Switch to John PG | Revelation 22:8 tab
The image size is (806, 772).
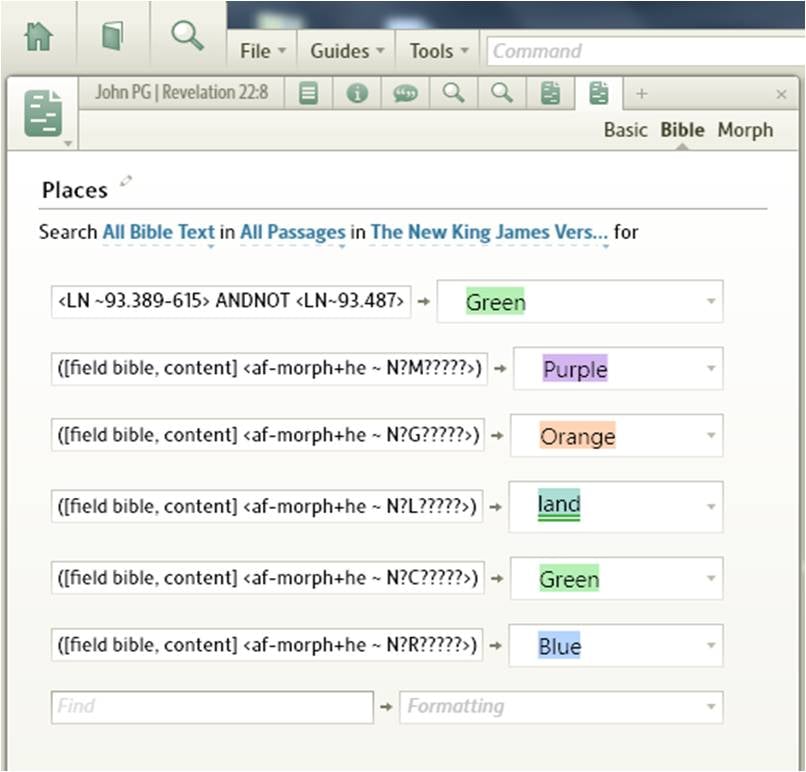181,93
